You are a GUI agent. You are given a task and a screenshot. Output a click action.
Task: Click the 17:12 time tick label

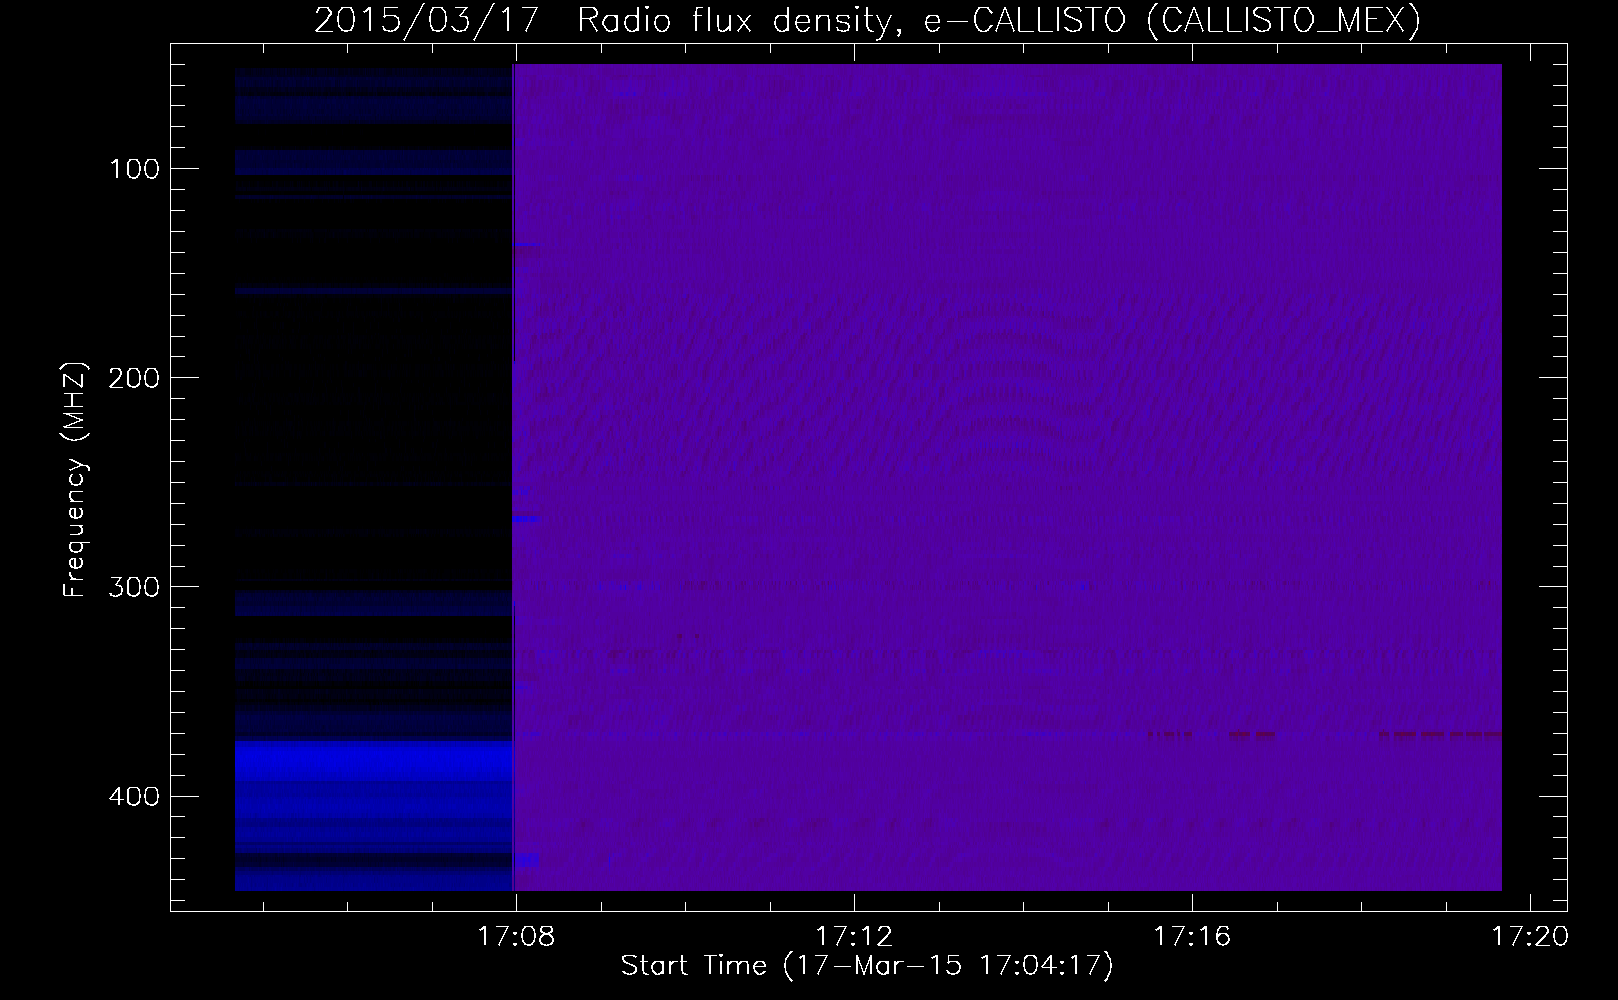tap(854, 937)
